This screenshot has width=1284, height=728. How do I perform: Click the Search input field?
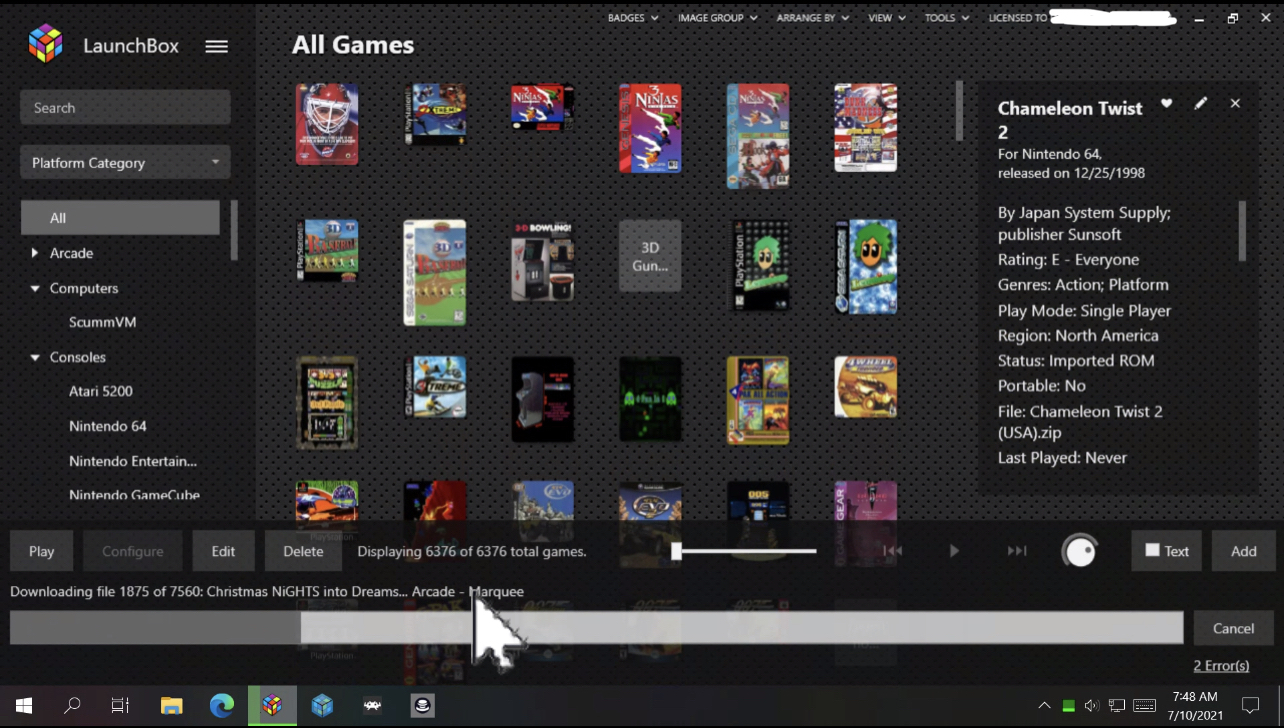pos(125,107)
